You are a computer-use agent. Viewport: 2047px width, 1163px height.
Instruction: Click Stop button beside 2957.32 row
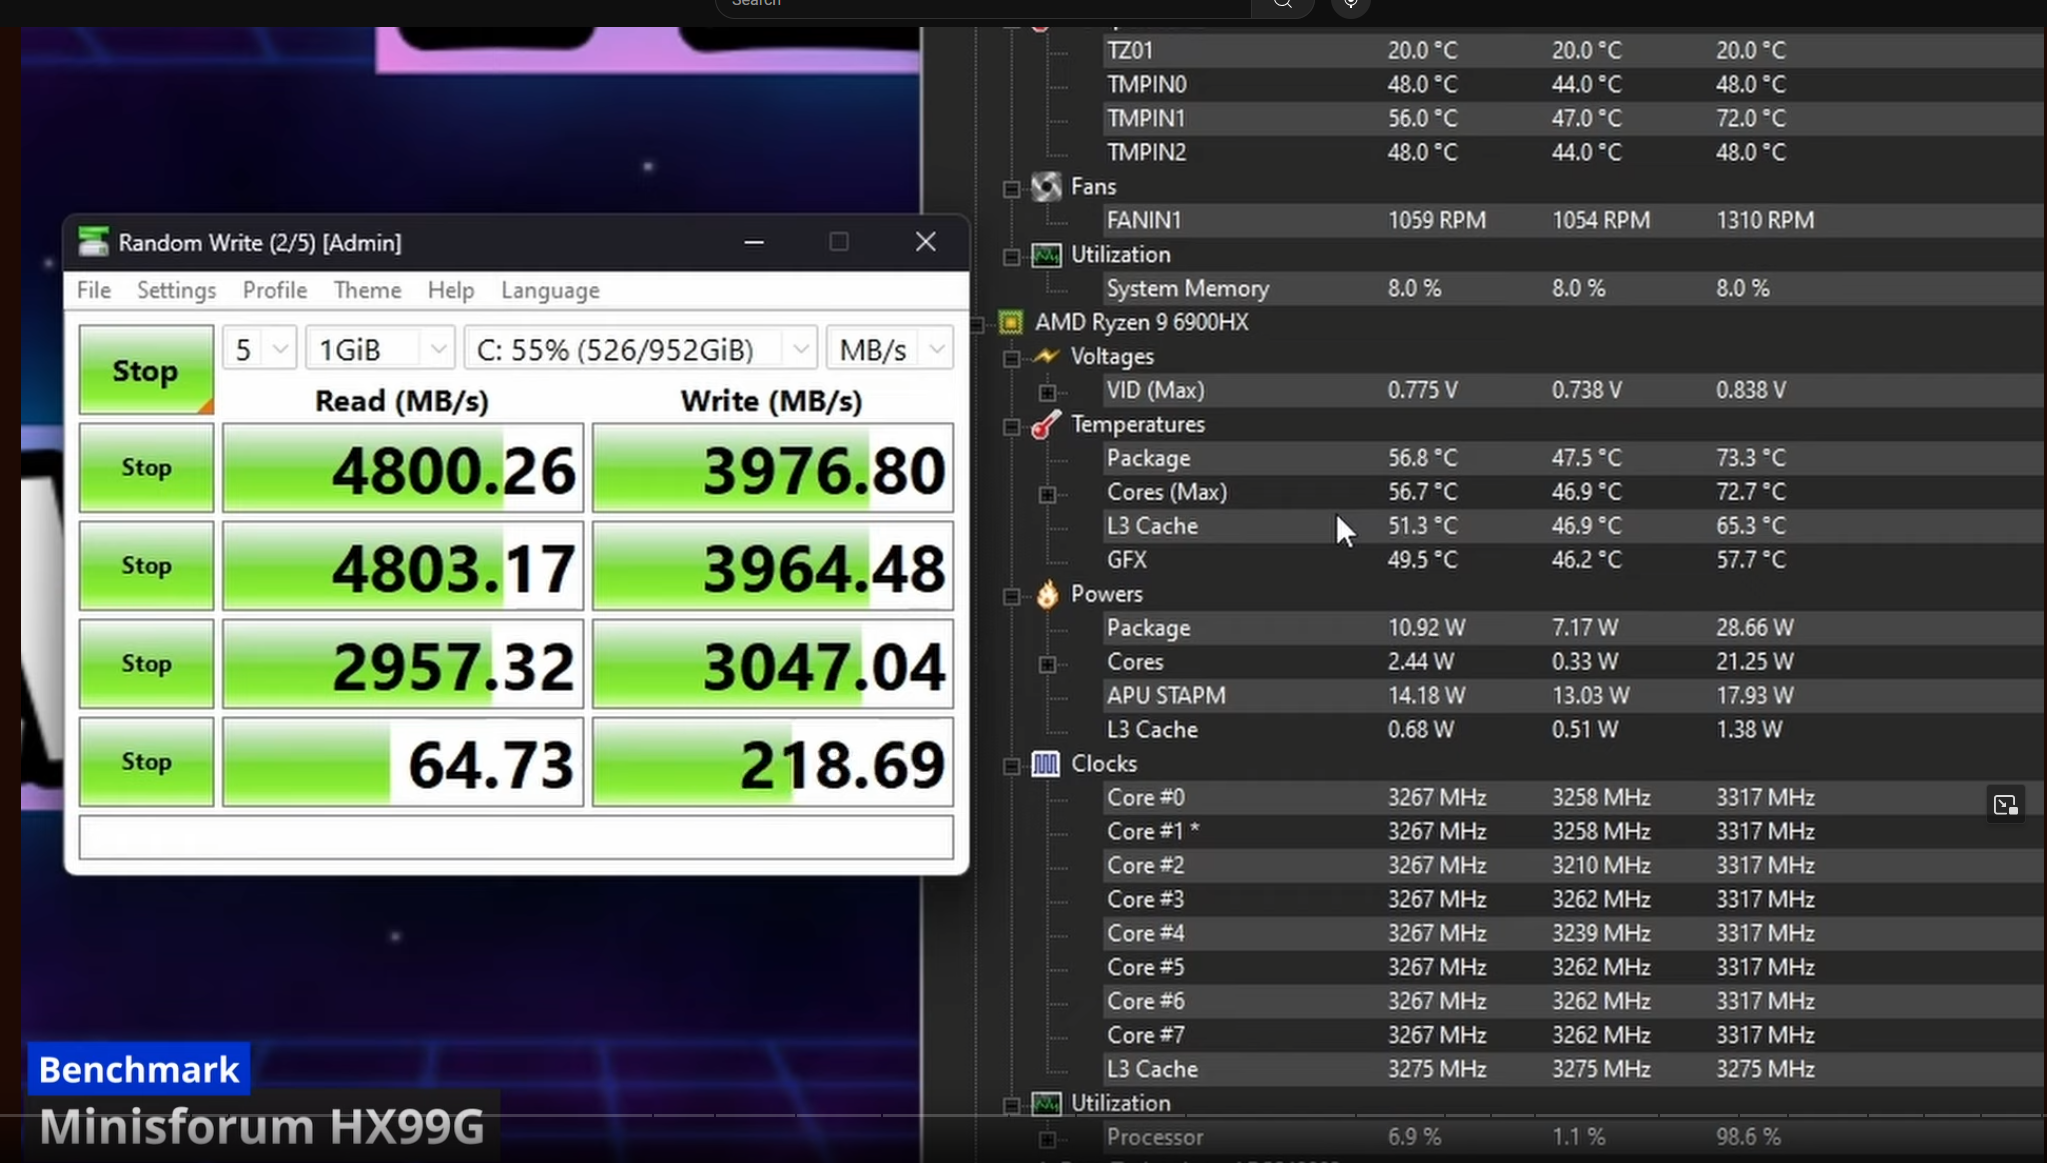coord(146,663)
